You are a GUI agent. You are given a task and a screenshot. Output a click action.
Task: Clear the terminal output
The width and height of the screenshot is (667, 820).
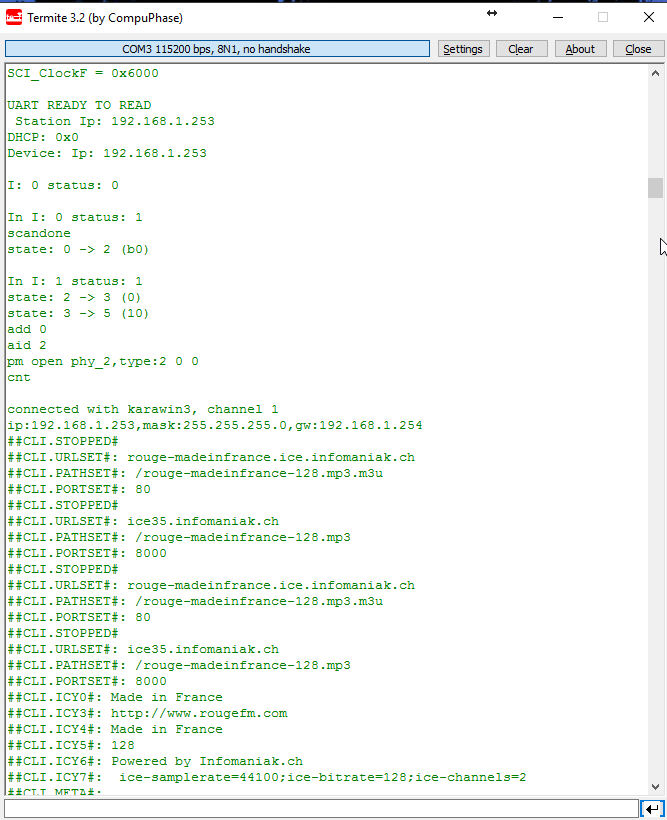click(x=521, y=49)
